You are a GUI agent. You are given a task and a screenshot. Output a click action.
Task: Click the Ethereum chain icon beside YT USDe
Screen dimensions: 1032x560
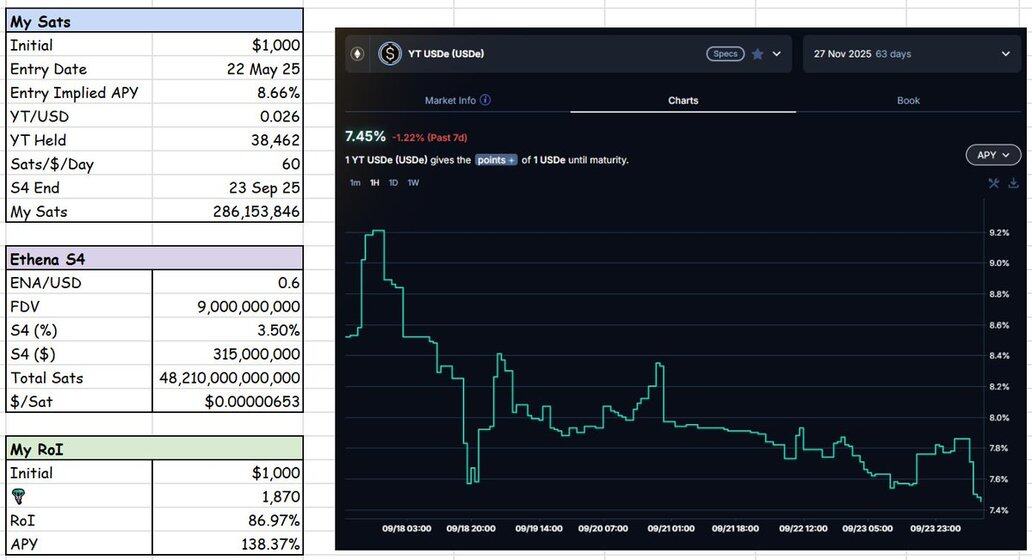point(357,54)
